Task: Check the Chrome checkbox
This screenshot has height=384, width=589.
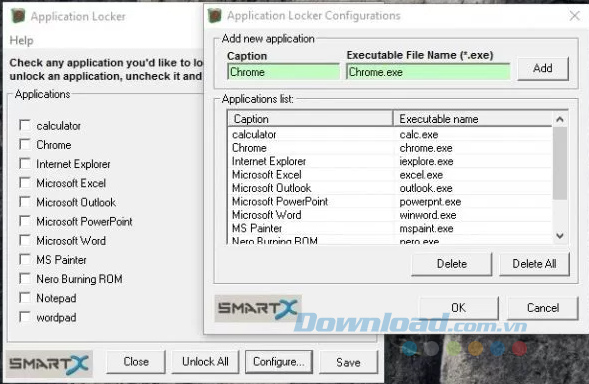Action: [25, 145]
